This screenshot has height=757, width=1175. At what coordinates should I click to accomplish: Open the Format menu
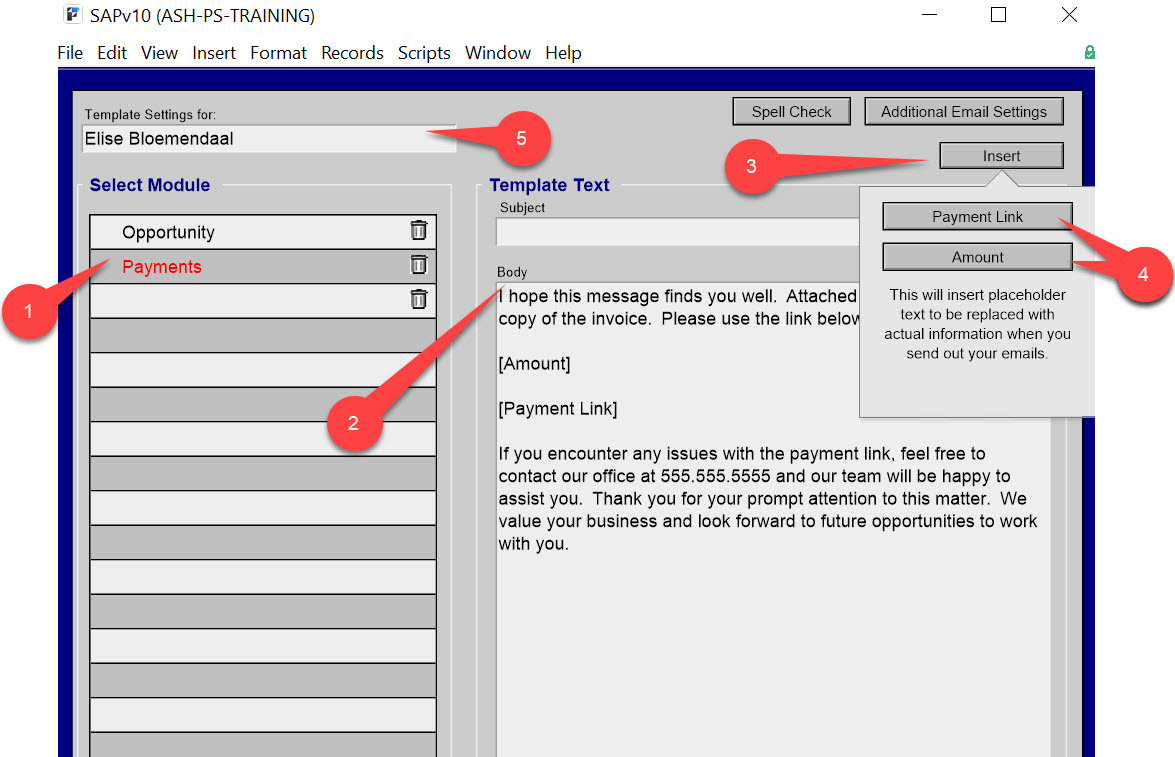[278, 53]
